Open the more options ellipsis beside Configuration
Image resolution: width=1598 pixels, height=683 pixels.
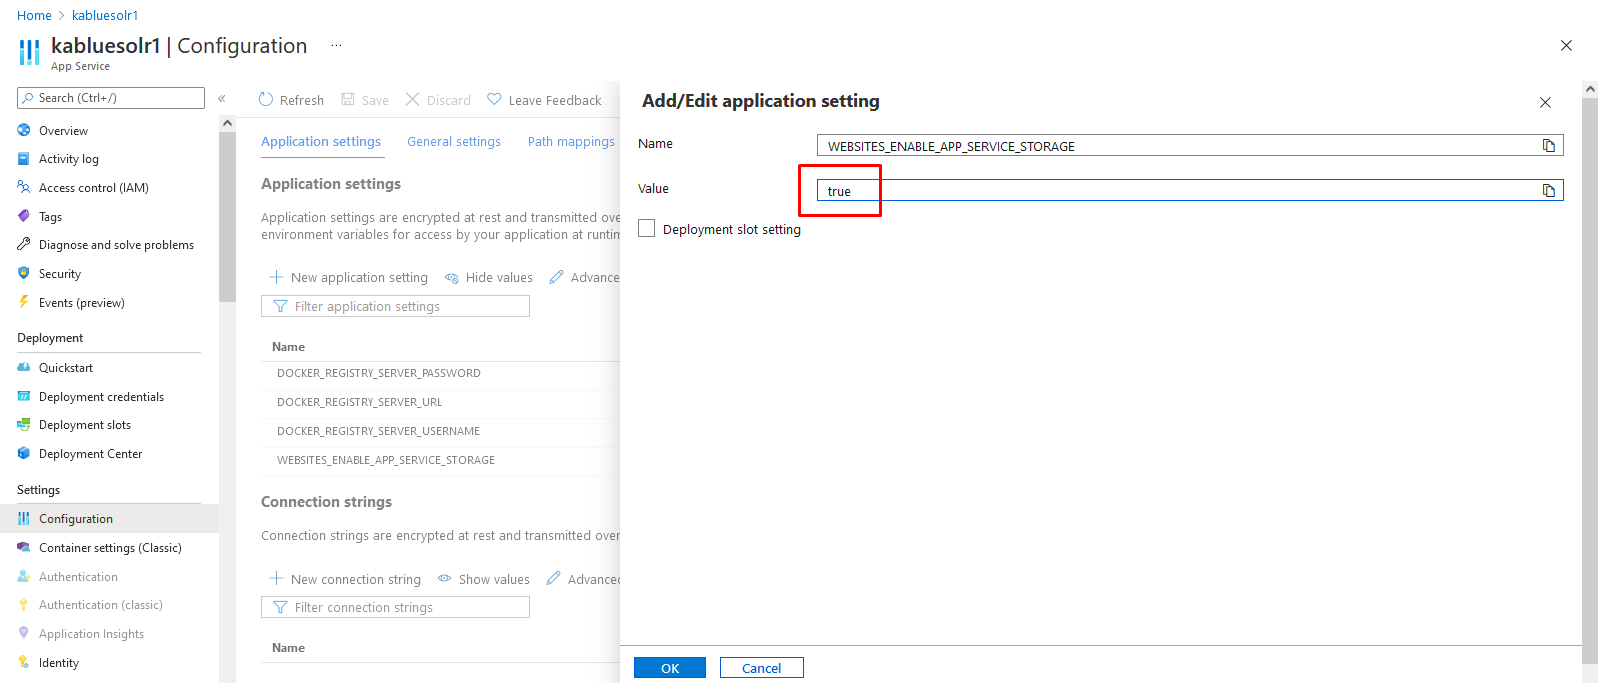coord(336,46)
